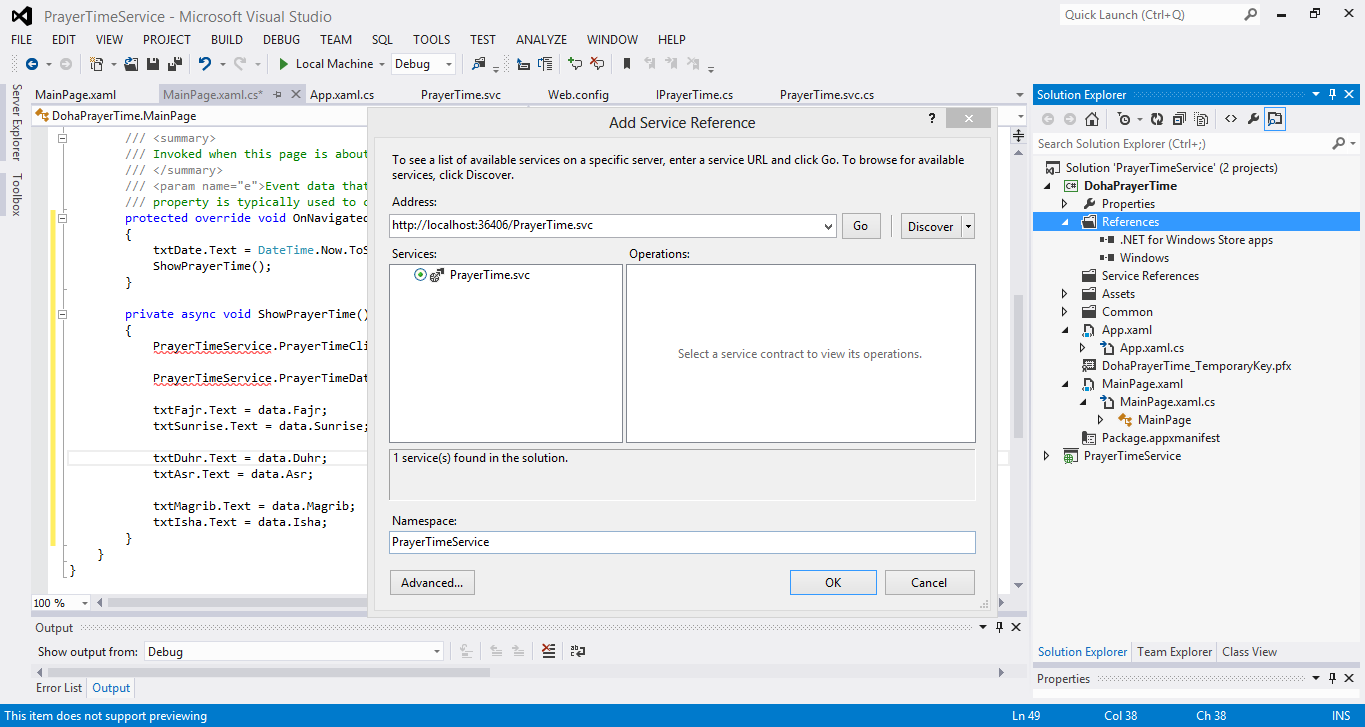Open the DEBUG menu
This screenshot has height=727, width=1365.
(x=282, y=40)
